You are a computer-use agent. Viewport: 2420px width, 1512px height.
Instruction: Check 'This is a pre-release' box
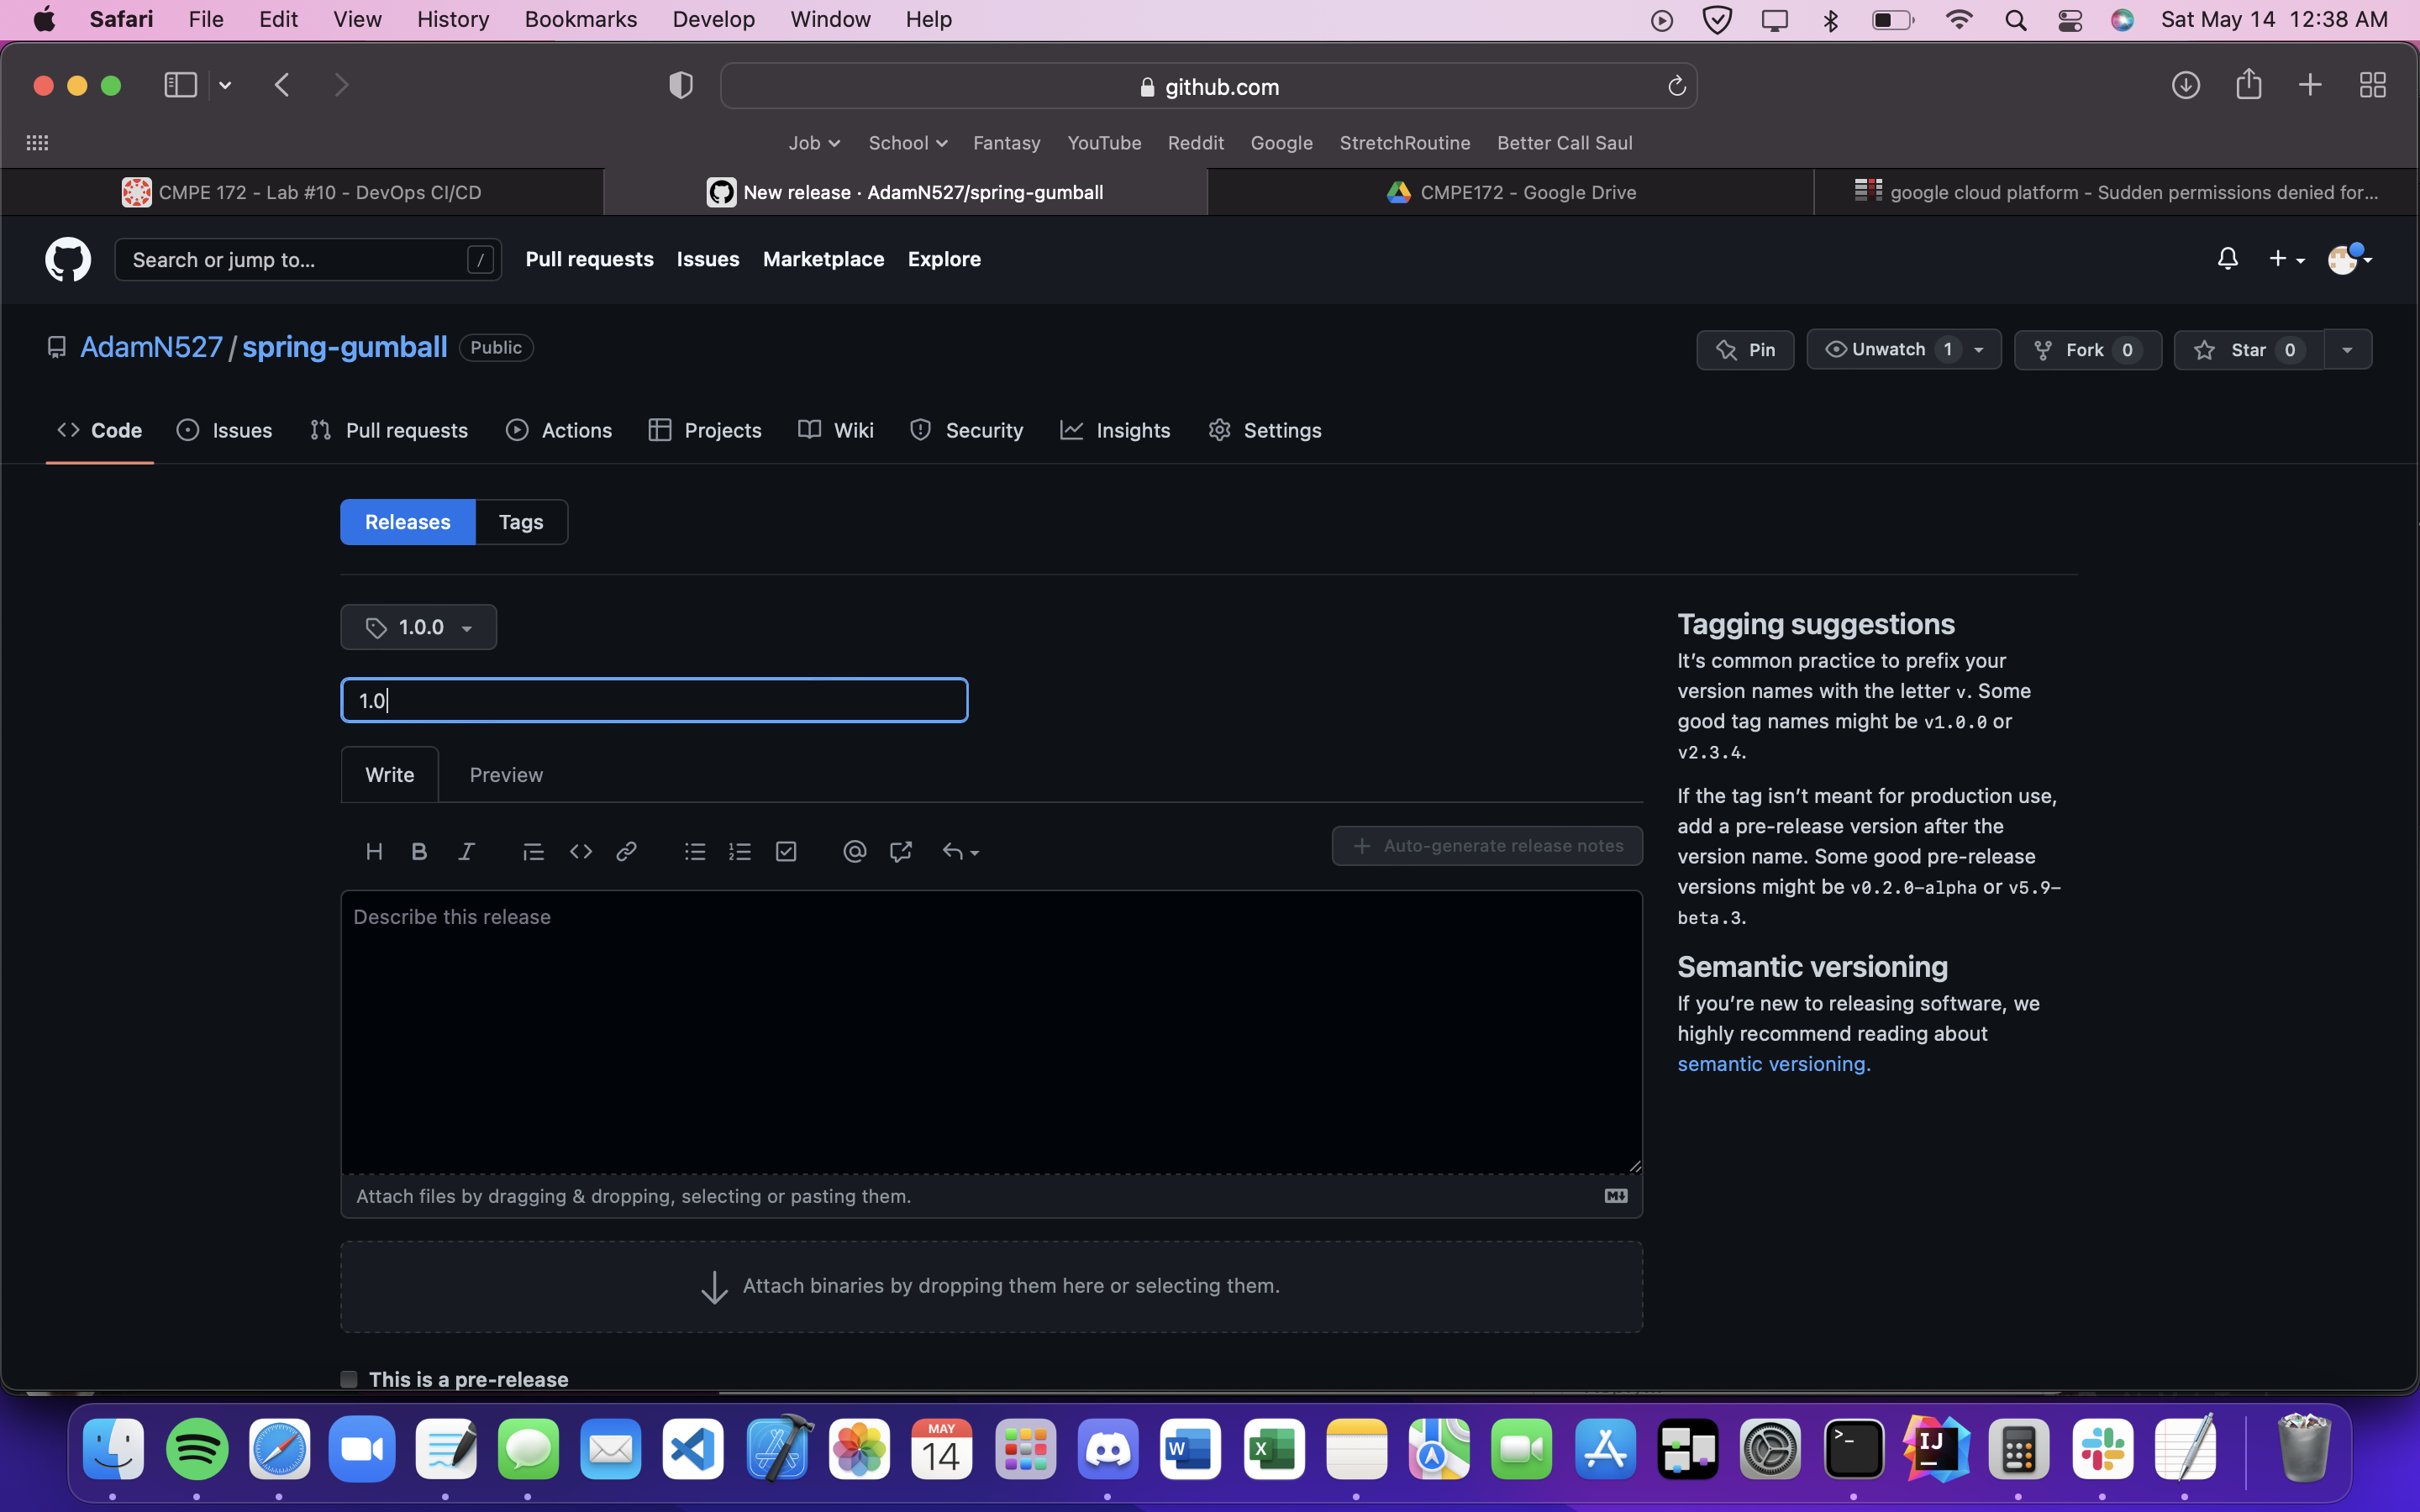[349, 1379]
